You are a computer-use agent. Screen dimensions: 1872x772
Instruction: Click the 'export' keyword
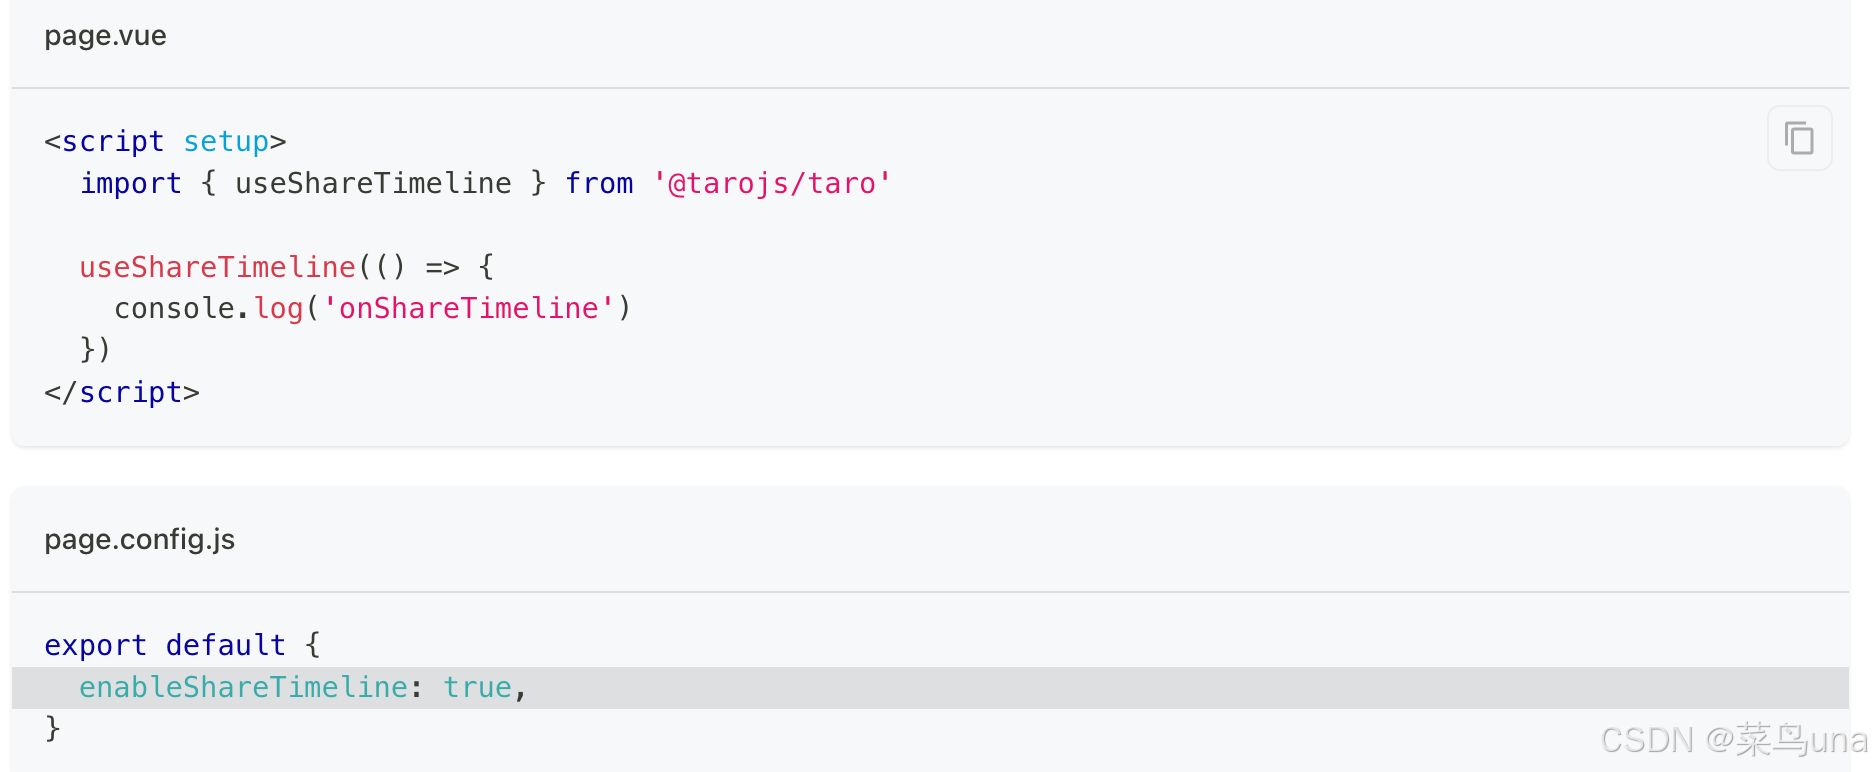[x=96, y=646]
